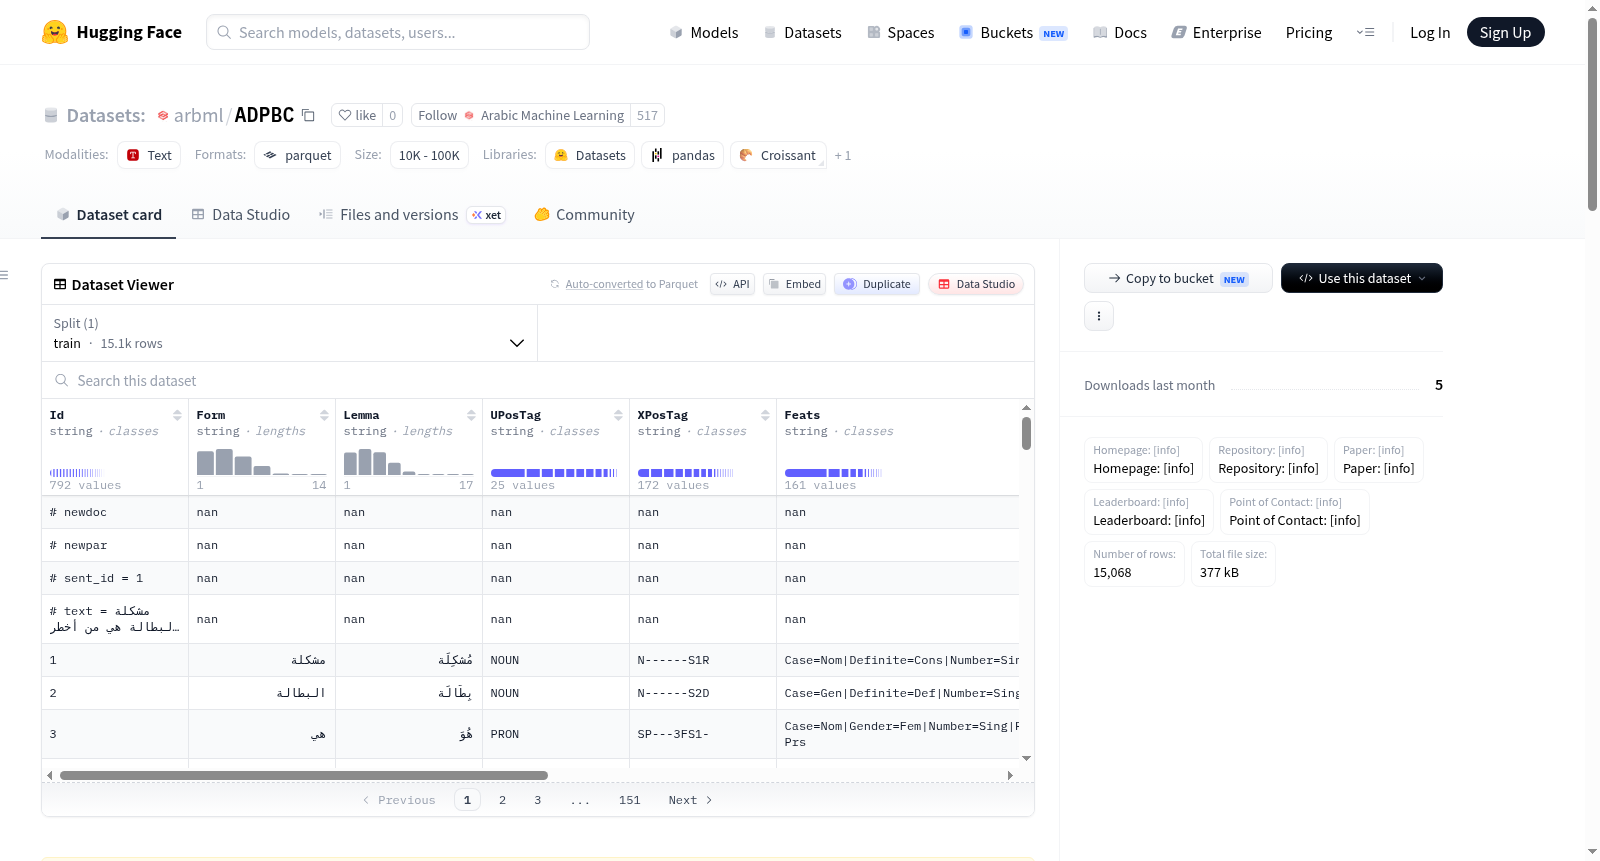The width and height of the screenshot is (1600, 861).
Task: Focus the Search this dataset field
Action: tap(538, 380)
